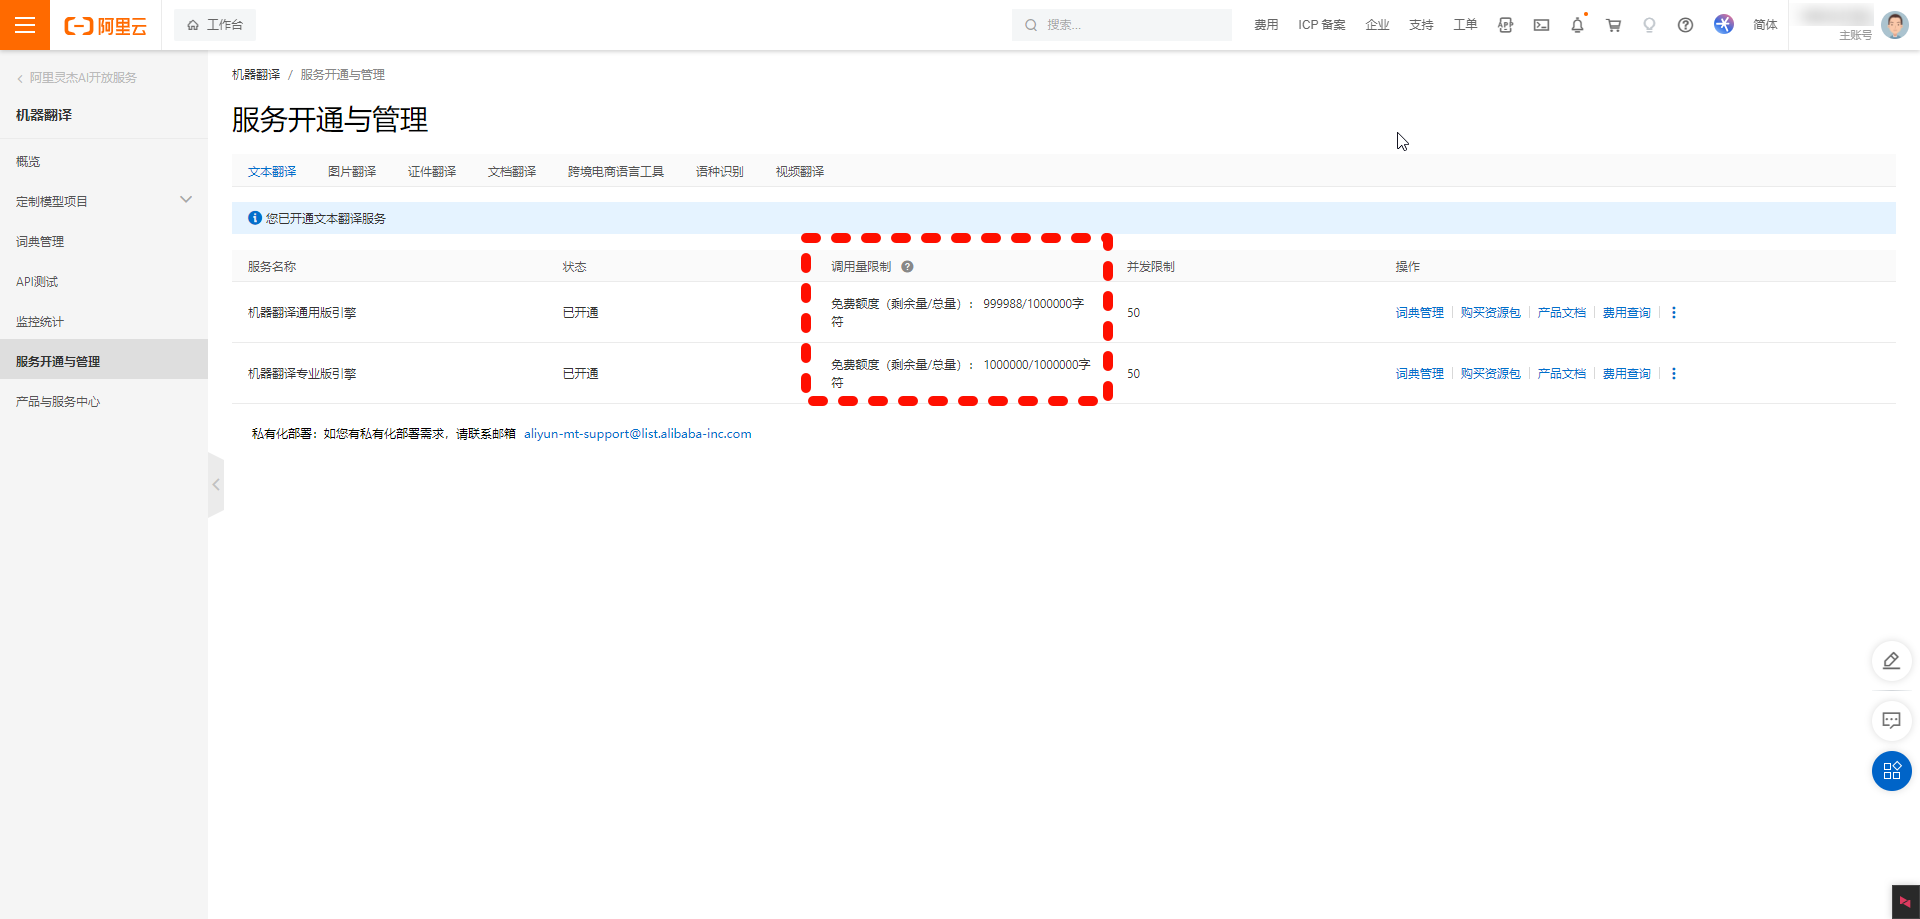Open the chat support floating button
The height and width of the screenshot is (919, 1920).
[x=1891, y=720]
